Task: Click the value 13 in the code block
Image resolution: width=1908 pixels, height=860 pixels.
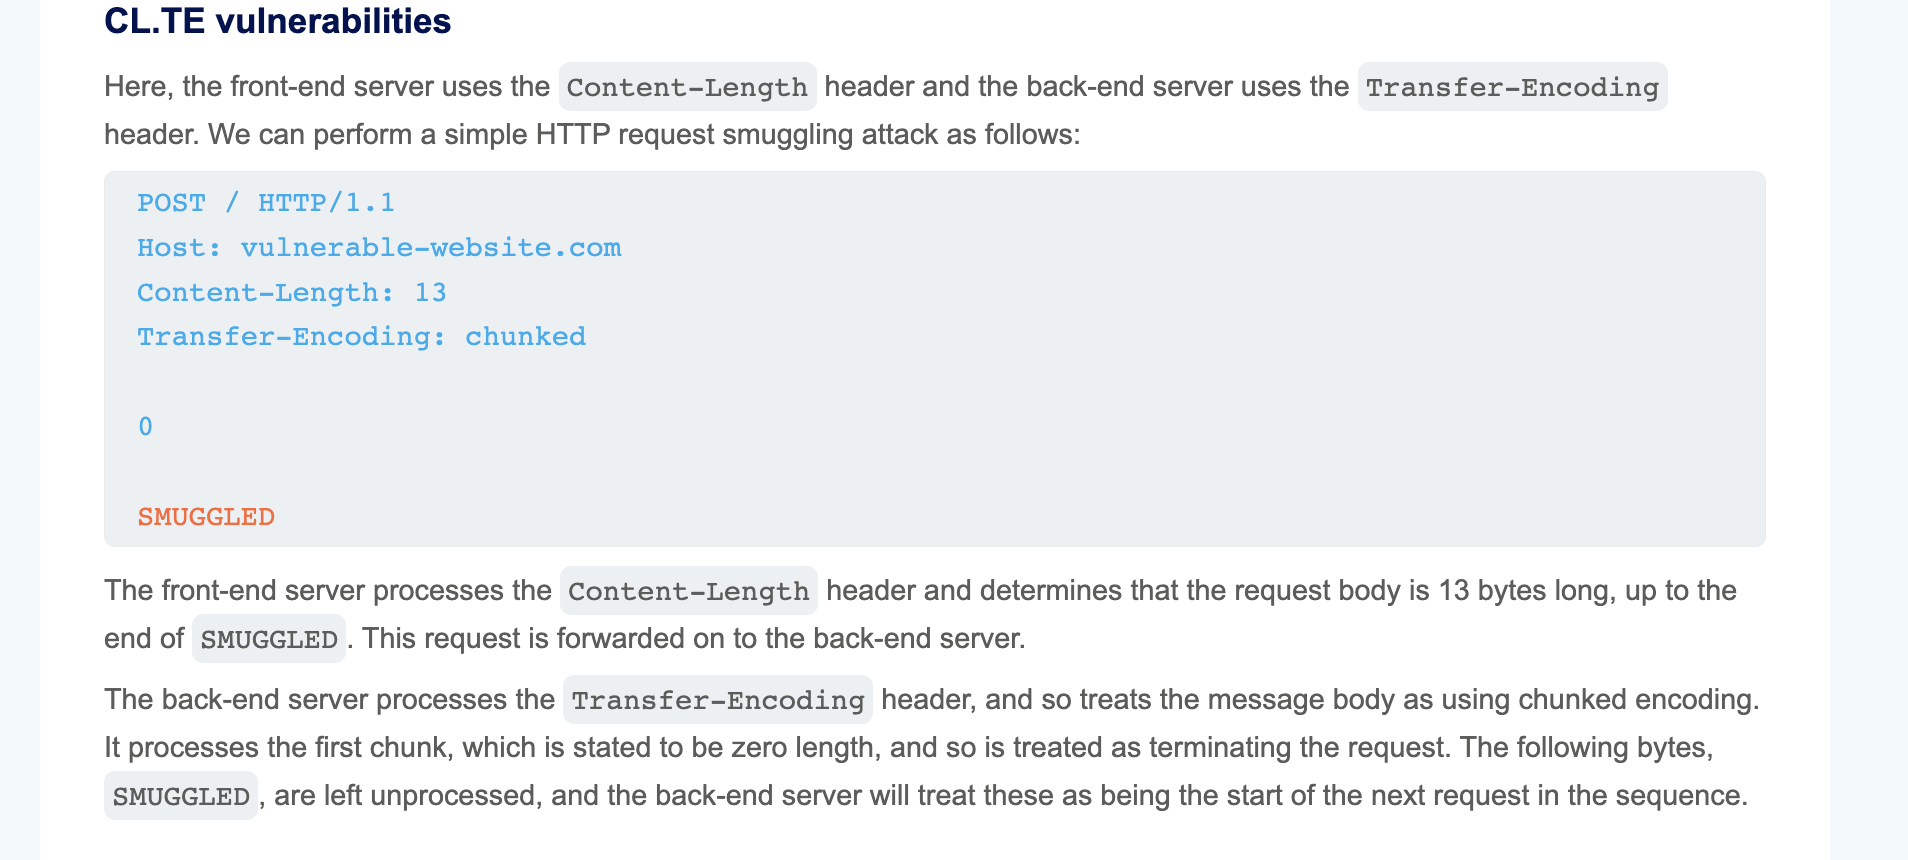Action: coord(430,293)
